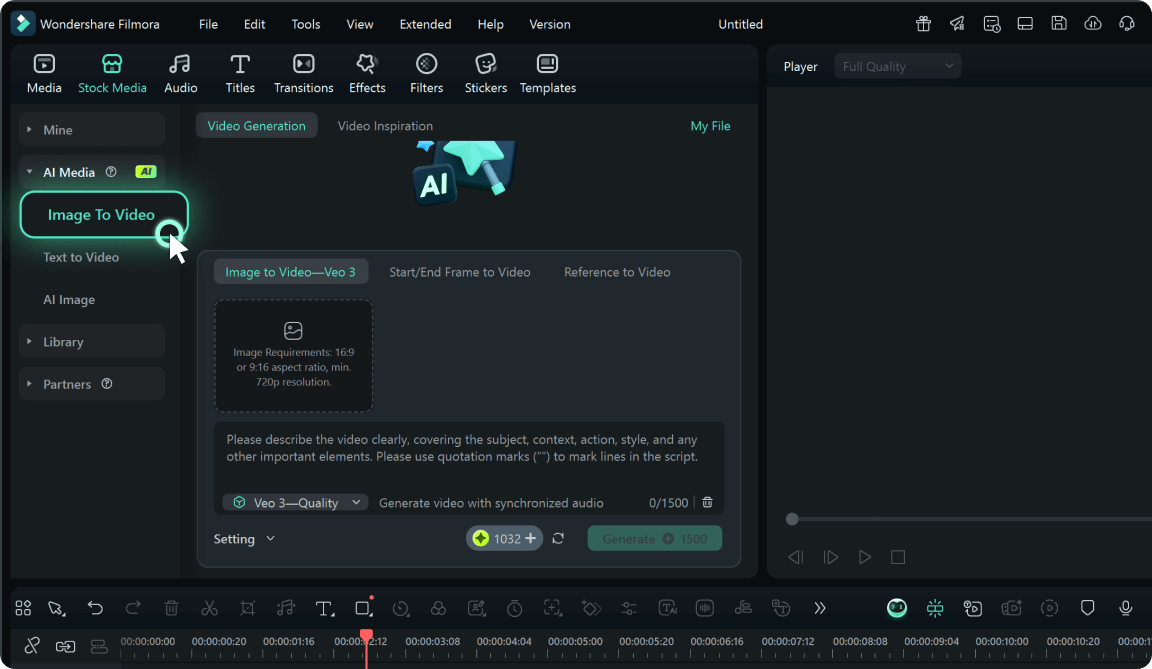Select Image To Video in sidebar

click(104, 214)
